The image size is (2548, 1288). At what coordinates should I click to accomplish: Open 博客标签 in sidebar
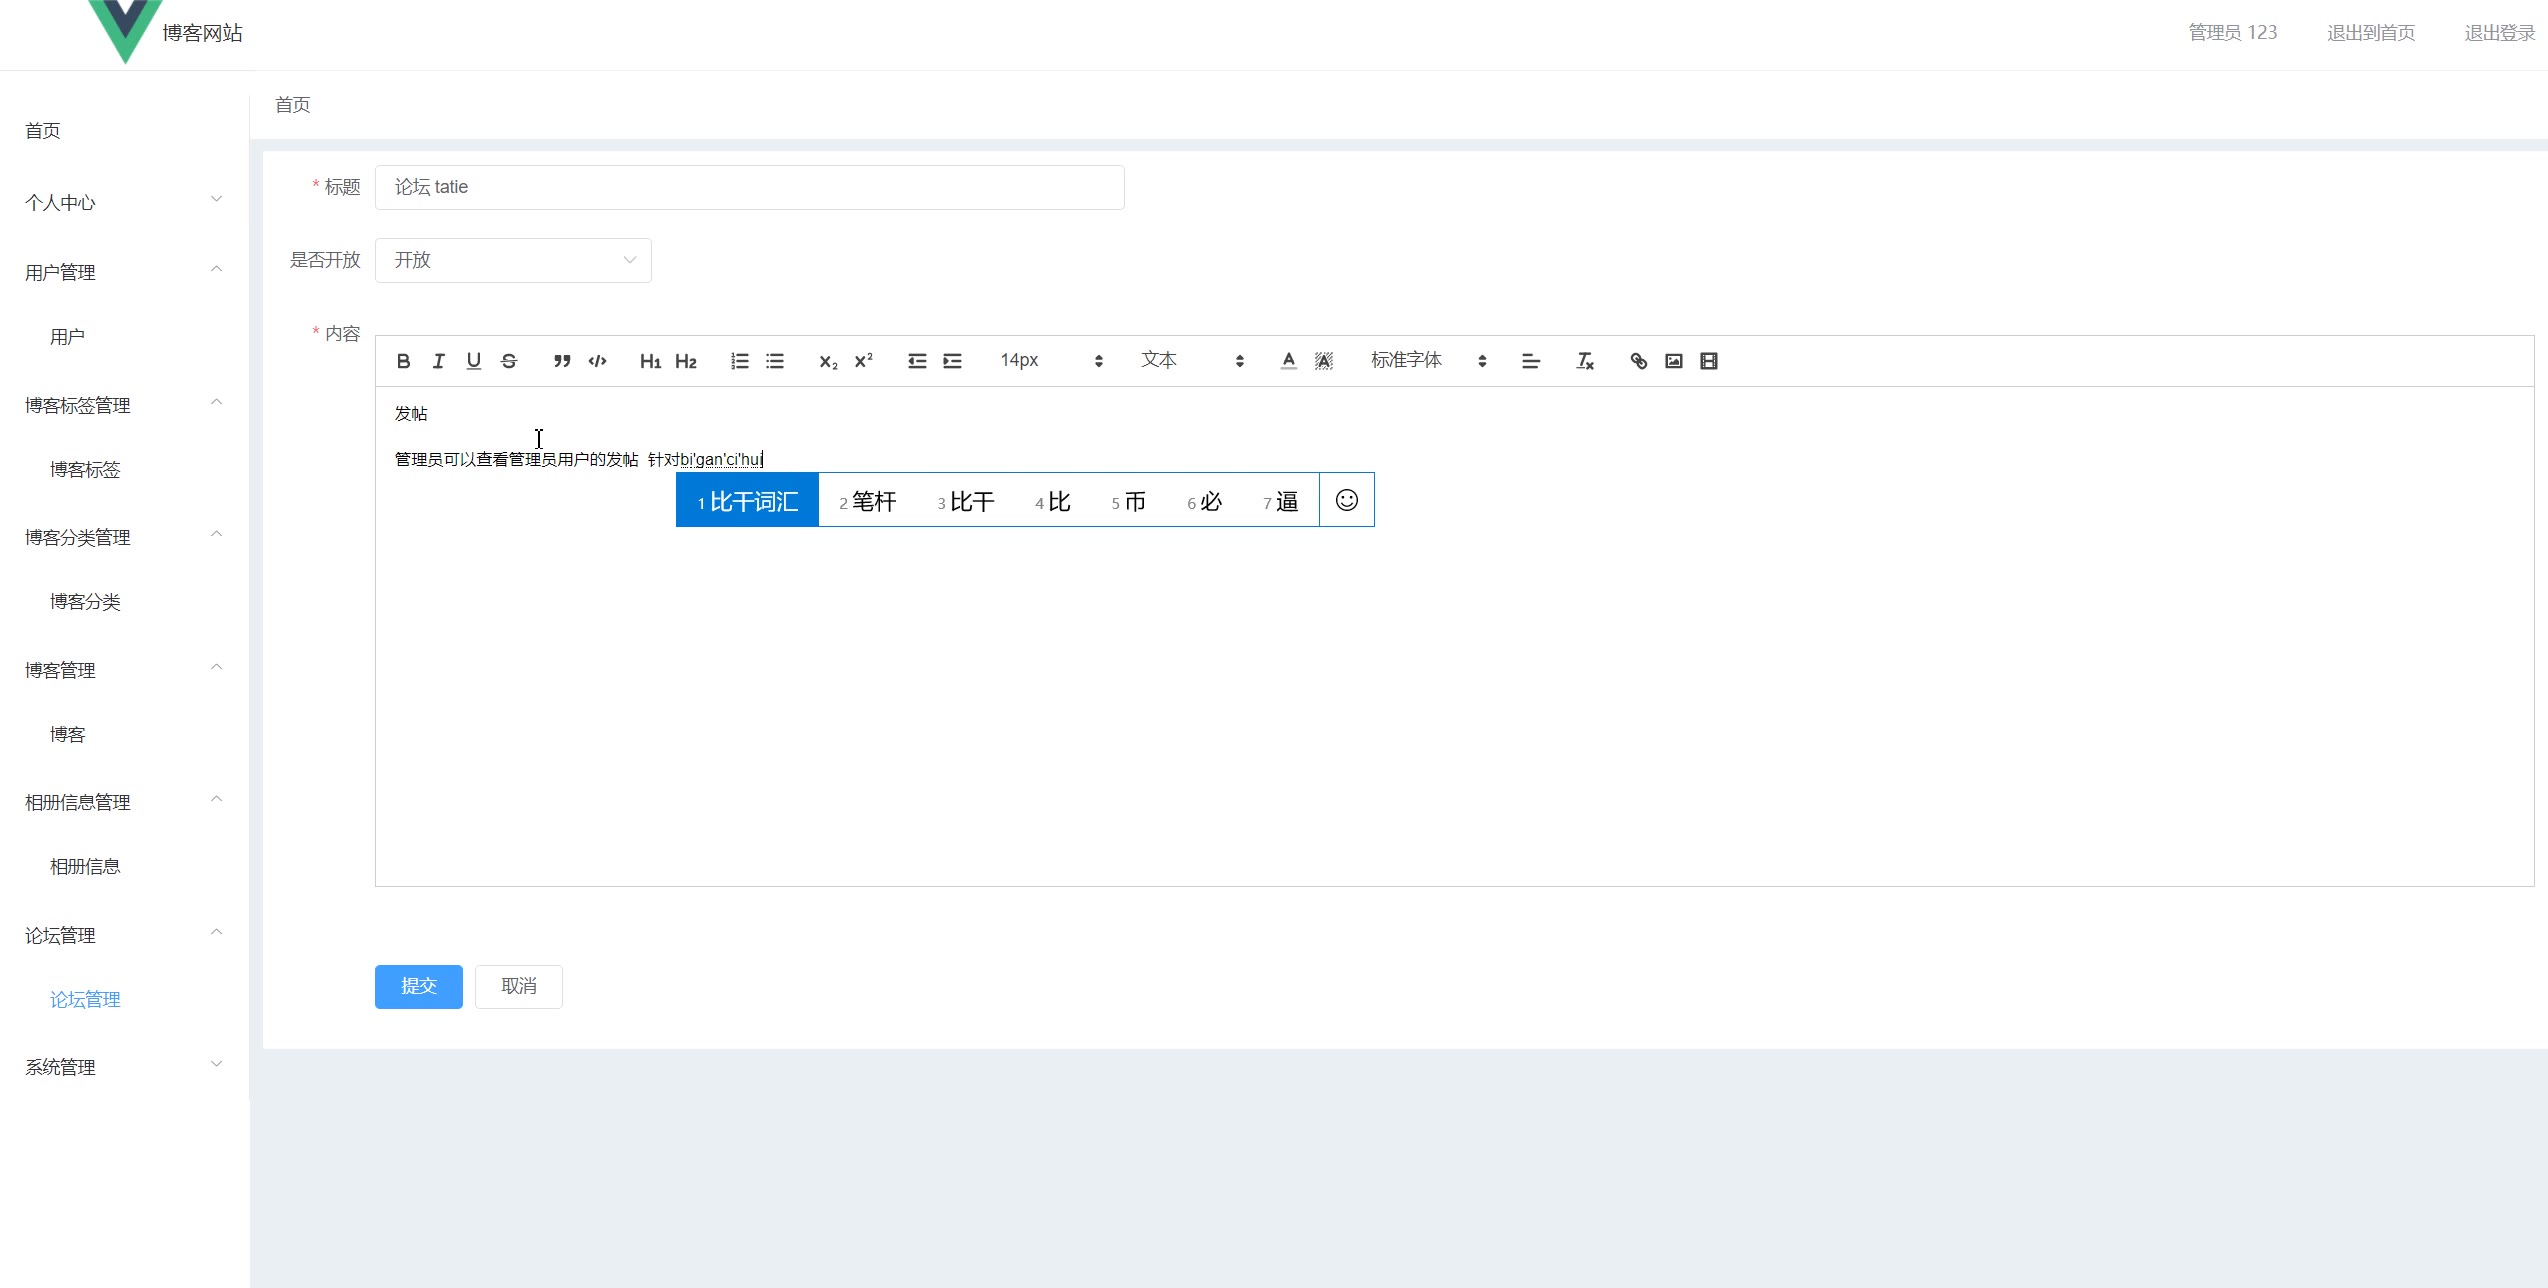[x=85, y=470]
